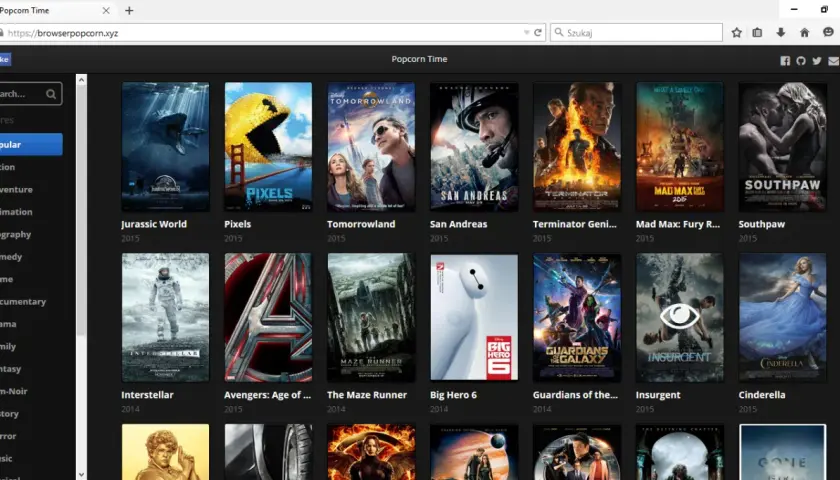Open the Terminator Genisys poster

tap(577, 147)
